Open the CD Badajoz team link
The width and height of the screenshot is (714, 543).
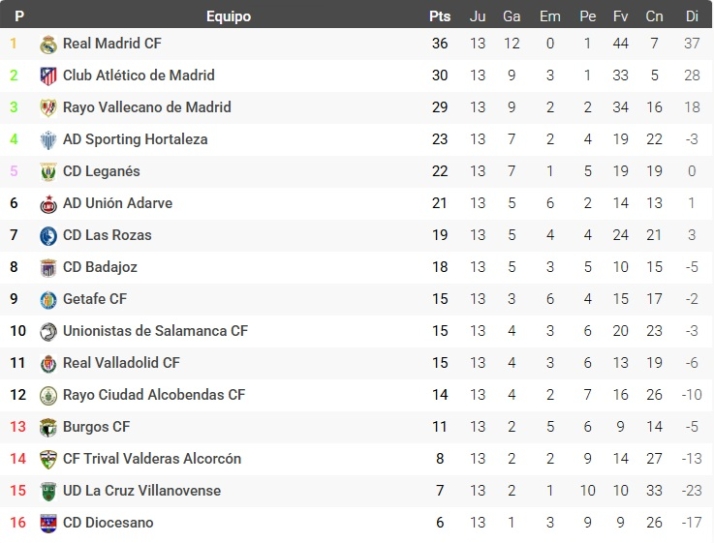pos(102,267)
